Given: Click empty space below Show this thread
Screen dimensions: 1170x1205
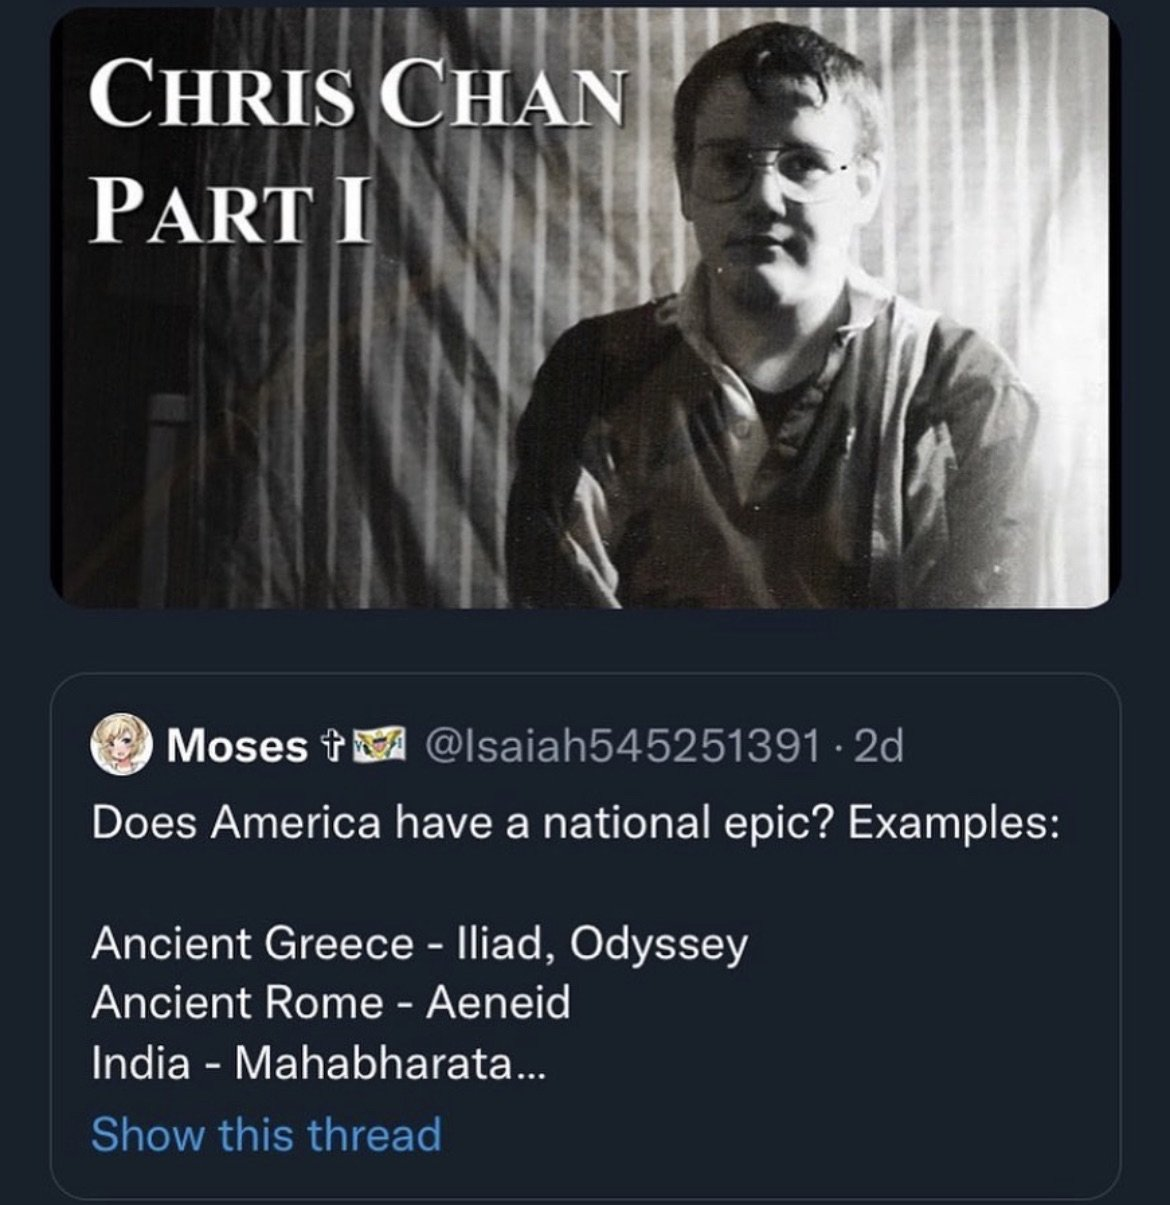Looking at the screenshot, I should tap(585, 1178).
